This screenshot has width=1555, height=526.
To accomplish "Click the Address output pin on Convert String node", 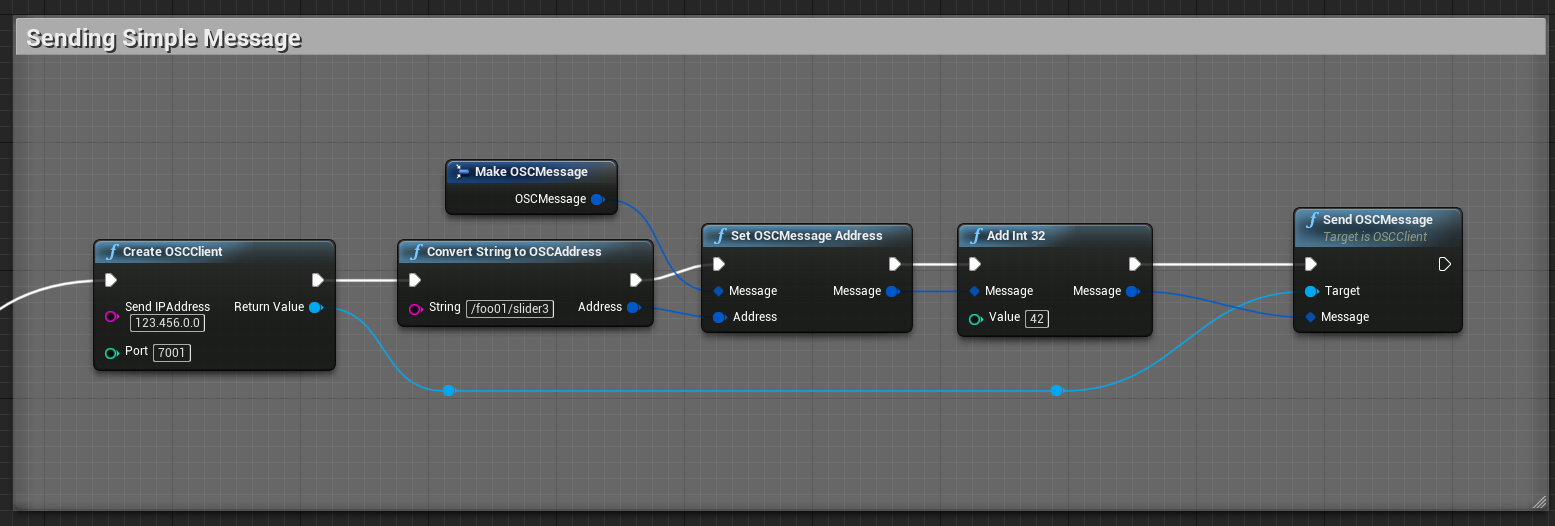I will 634,307.
